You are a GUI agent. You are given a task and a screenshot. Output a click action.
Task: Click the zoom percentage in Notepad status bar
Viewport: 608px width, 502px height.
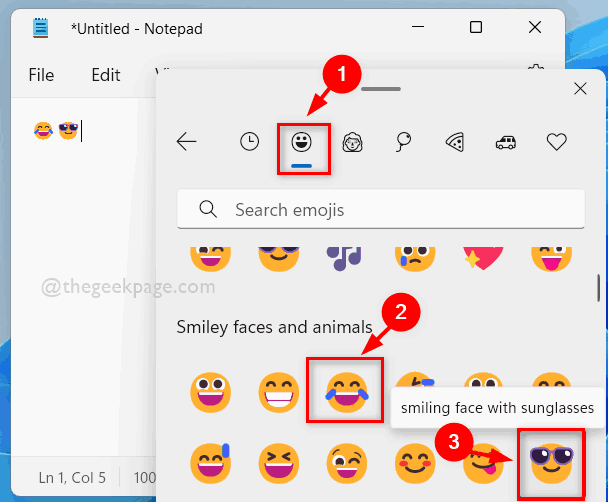(145, 478)
